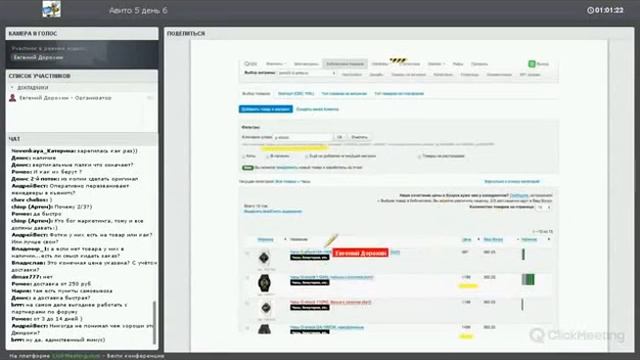Open the Оплата top menu dropdown

436,64
